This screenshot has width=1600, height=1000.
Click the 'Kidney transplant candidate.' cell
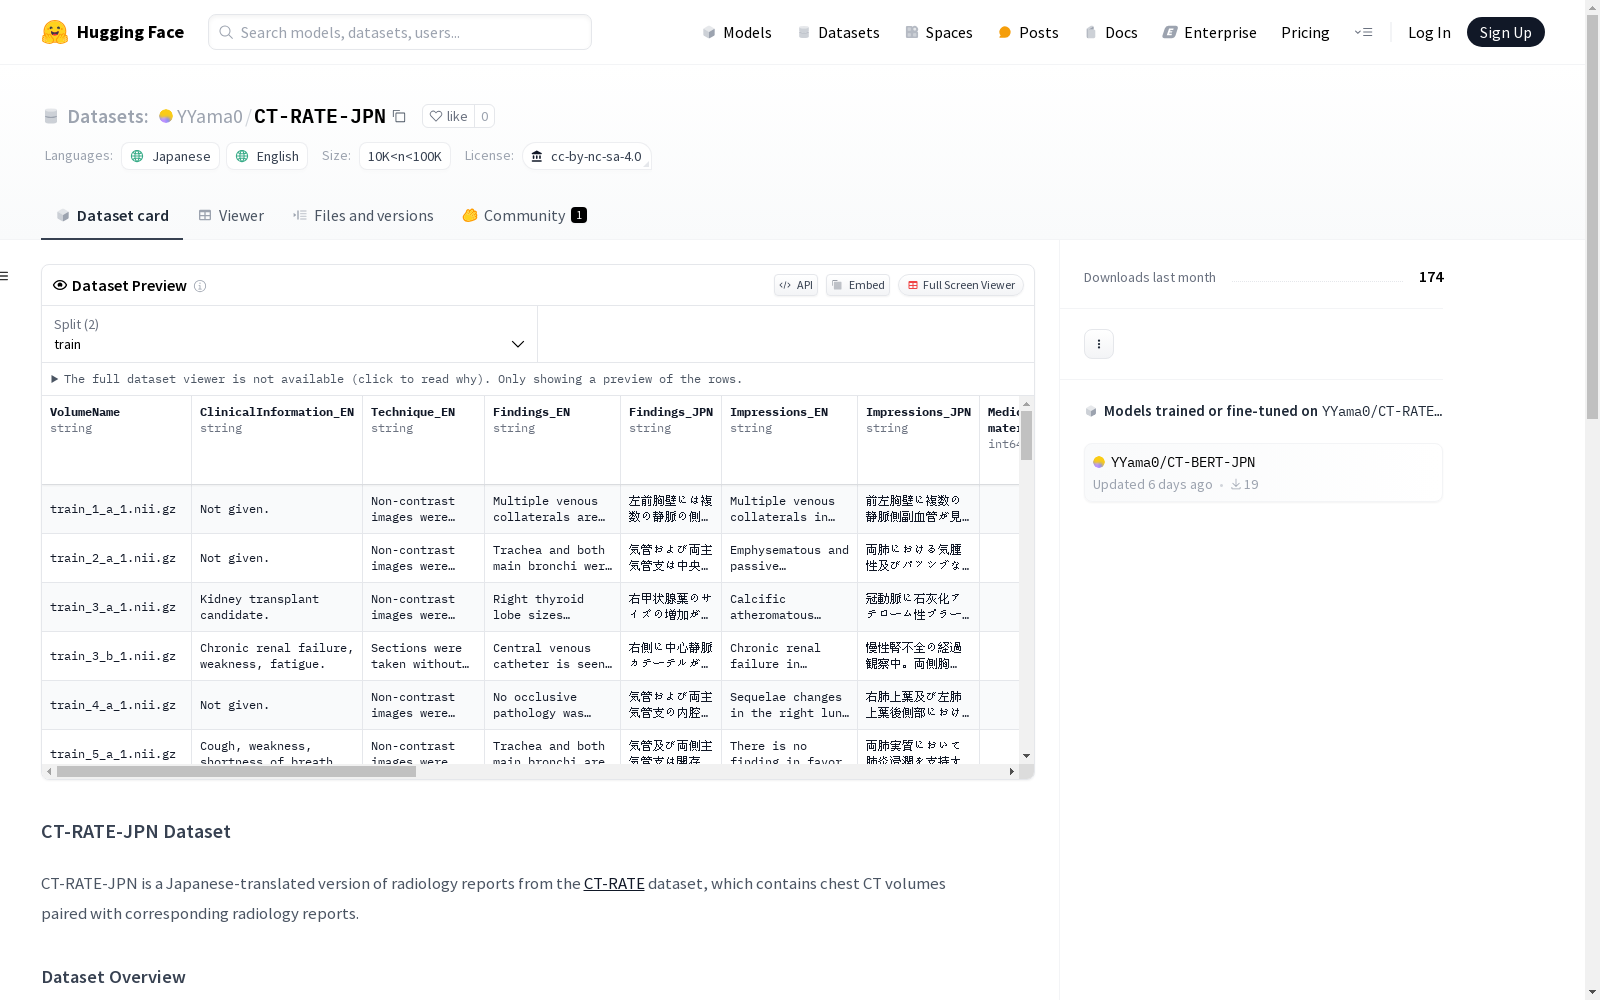tap(277, 607)
